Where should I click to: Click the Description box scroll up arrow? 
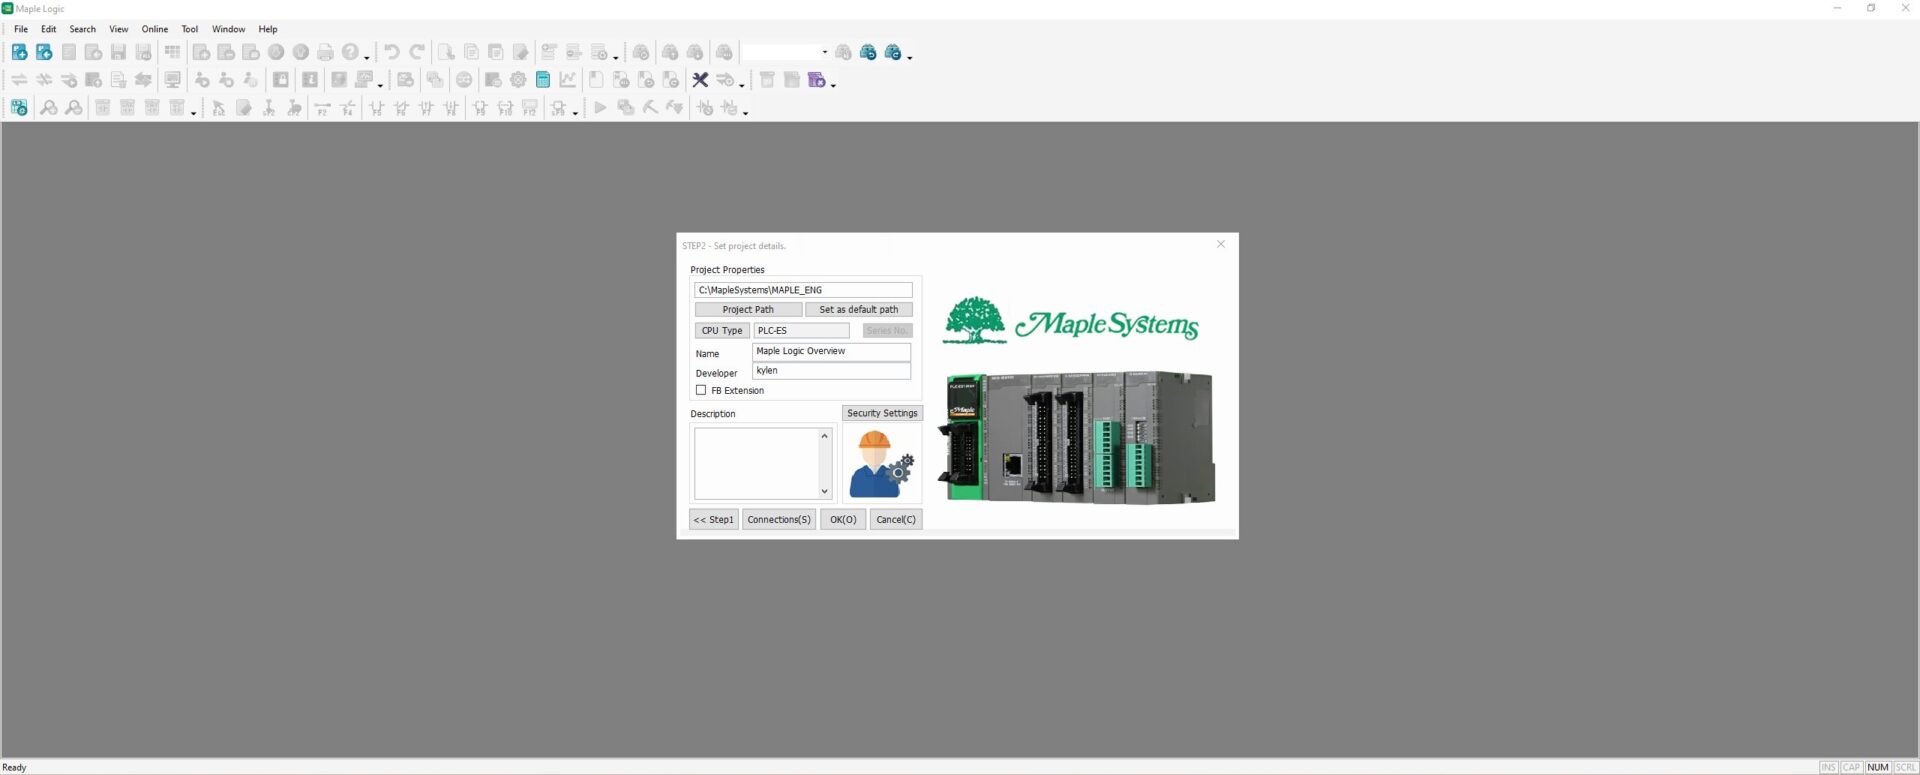(825, 436)
